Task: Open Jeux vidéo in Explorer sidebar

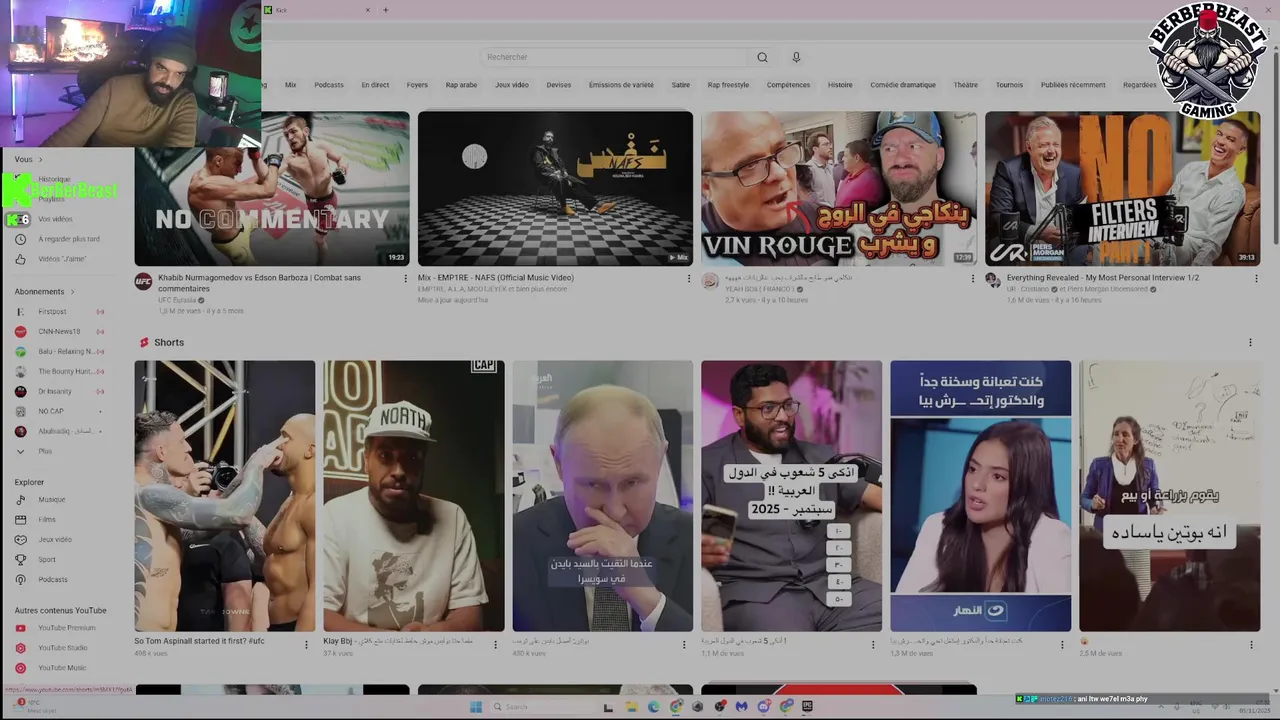Action: 55,540
